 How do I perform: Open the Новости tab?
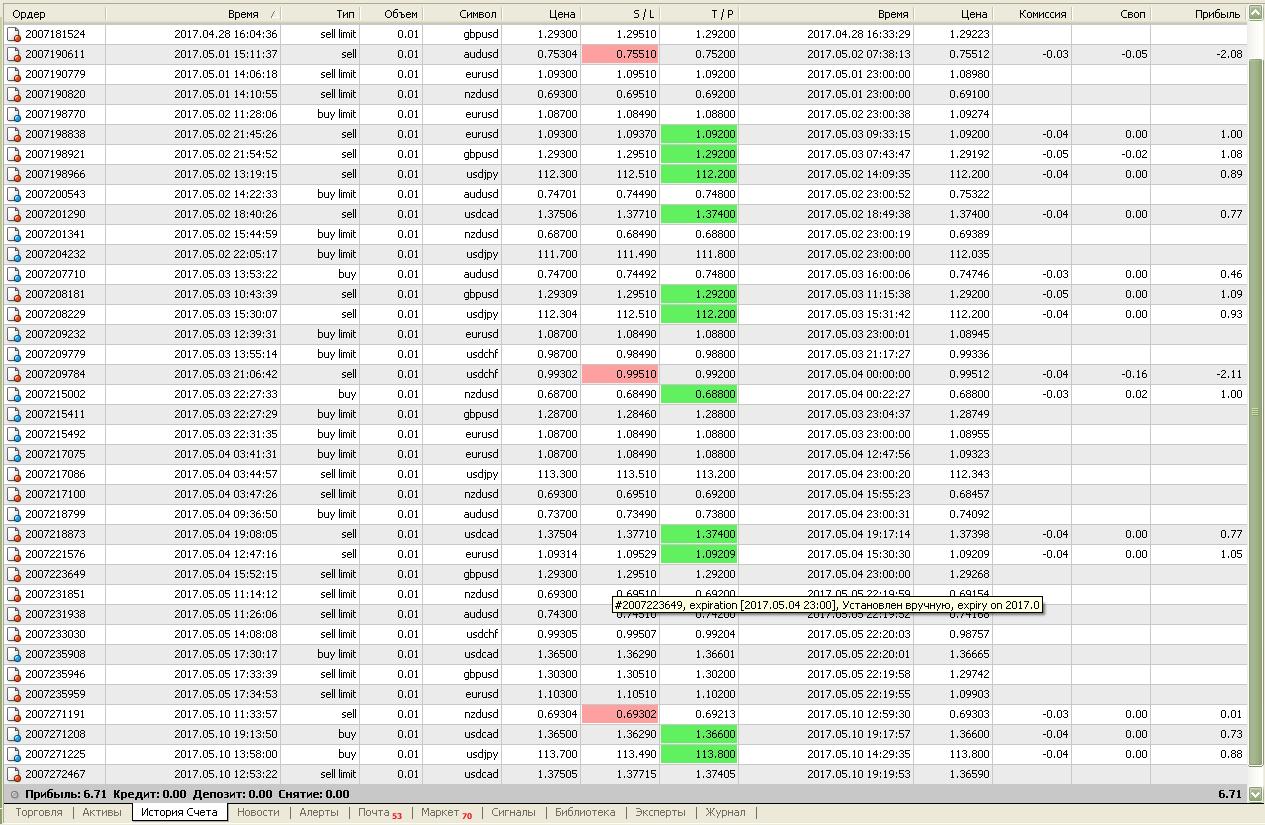point(259,813)
